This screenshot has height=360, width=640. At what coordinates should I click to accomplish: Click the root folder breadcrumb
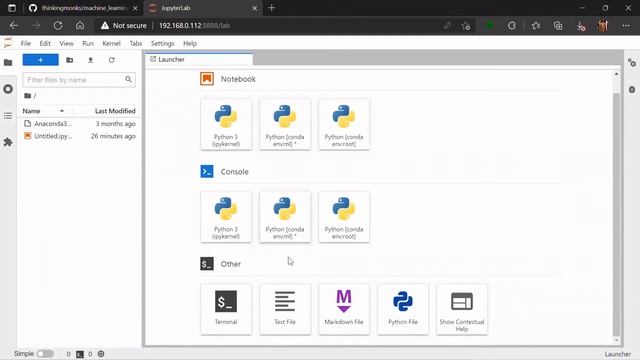(28, 96)
